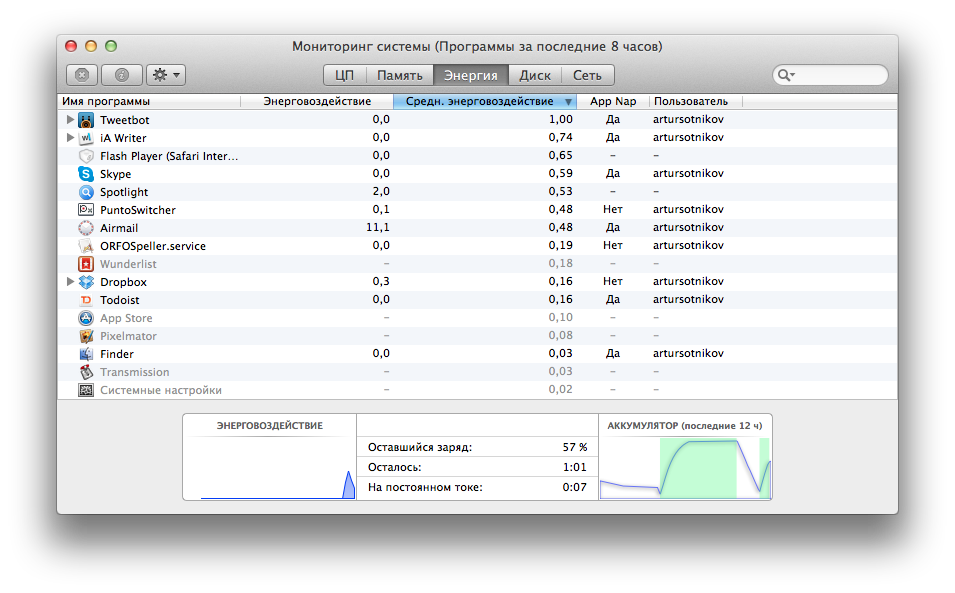955x593 pixels.
Task: Select the Dropbox app icon
Action: click(x=85, y=282)
